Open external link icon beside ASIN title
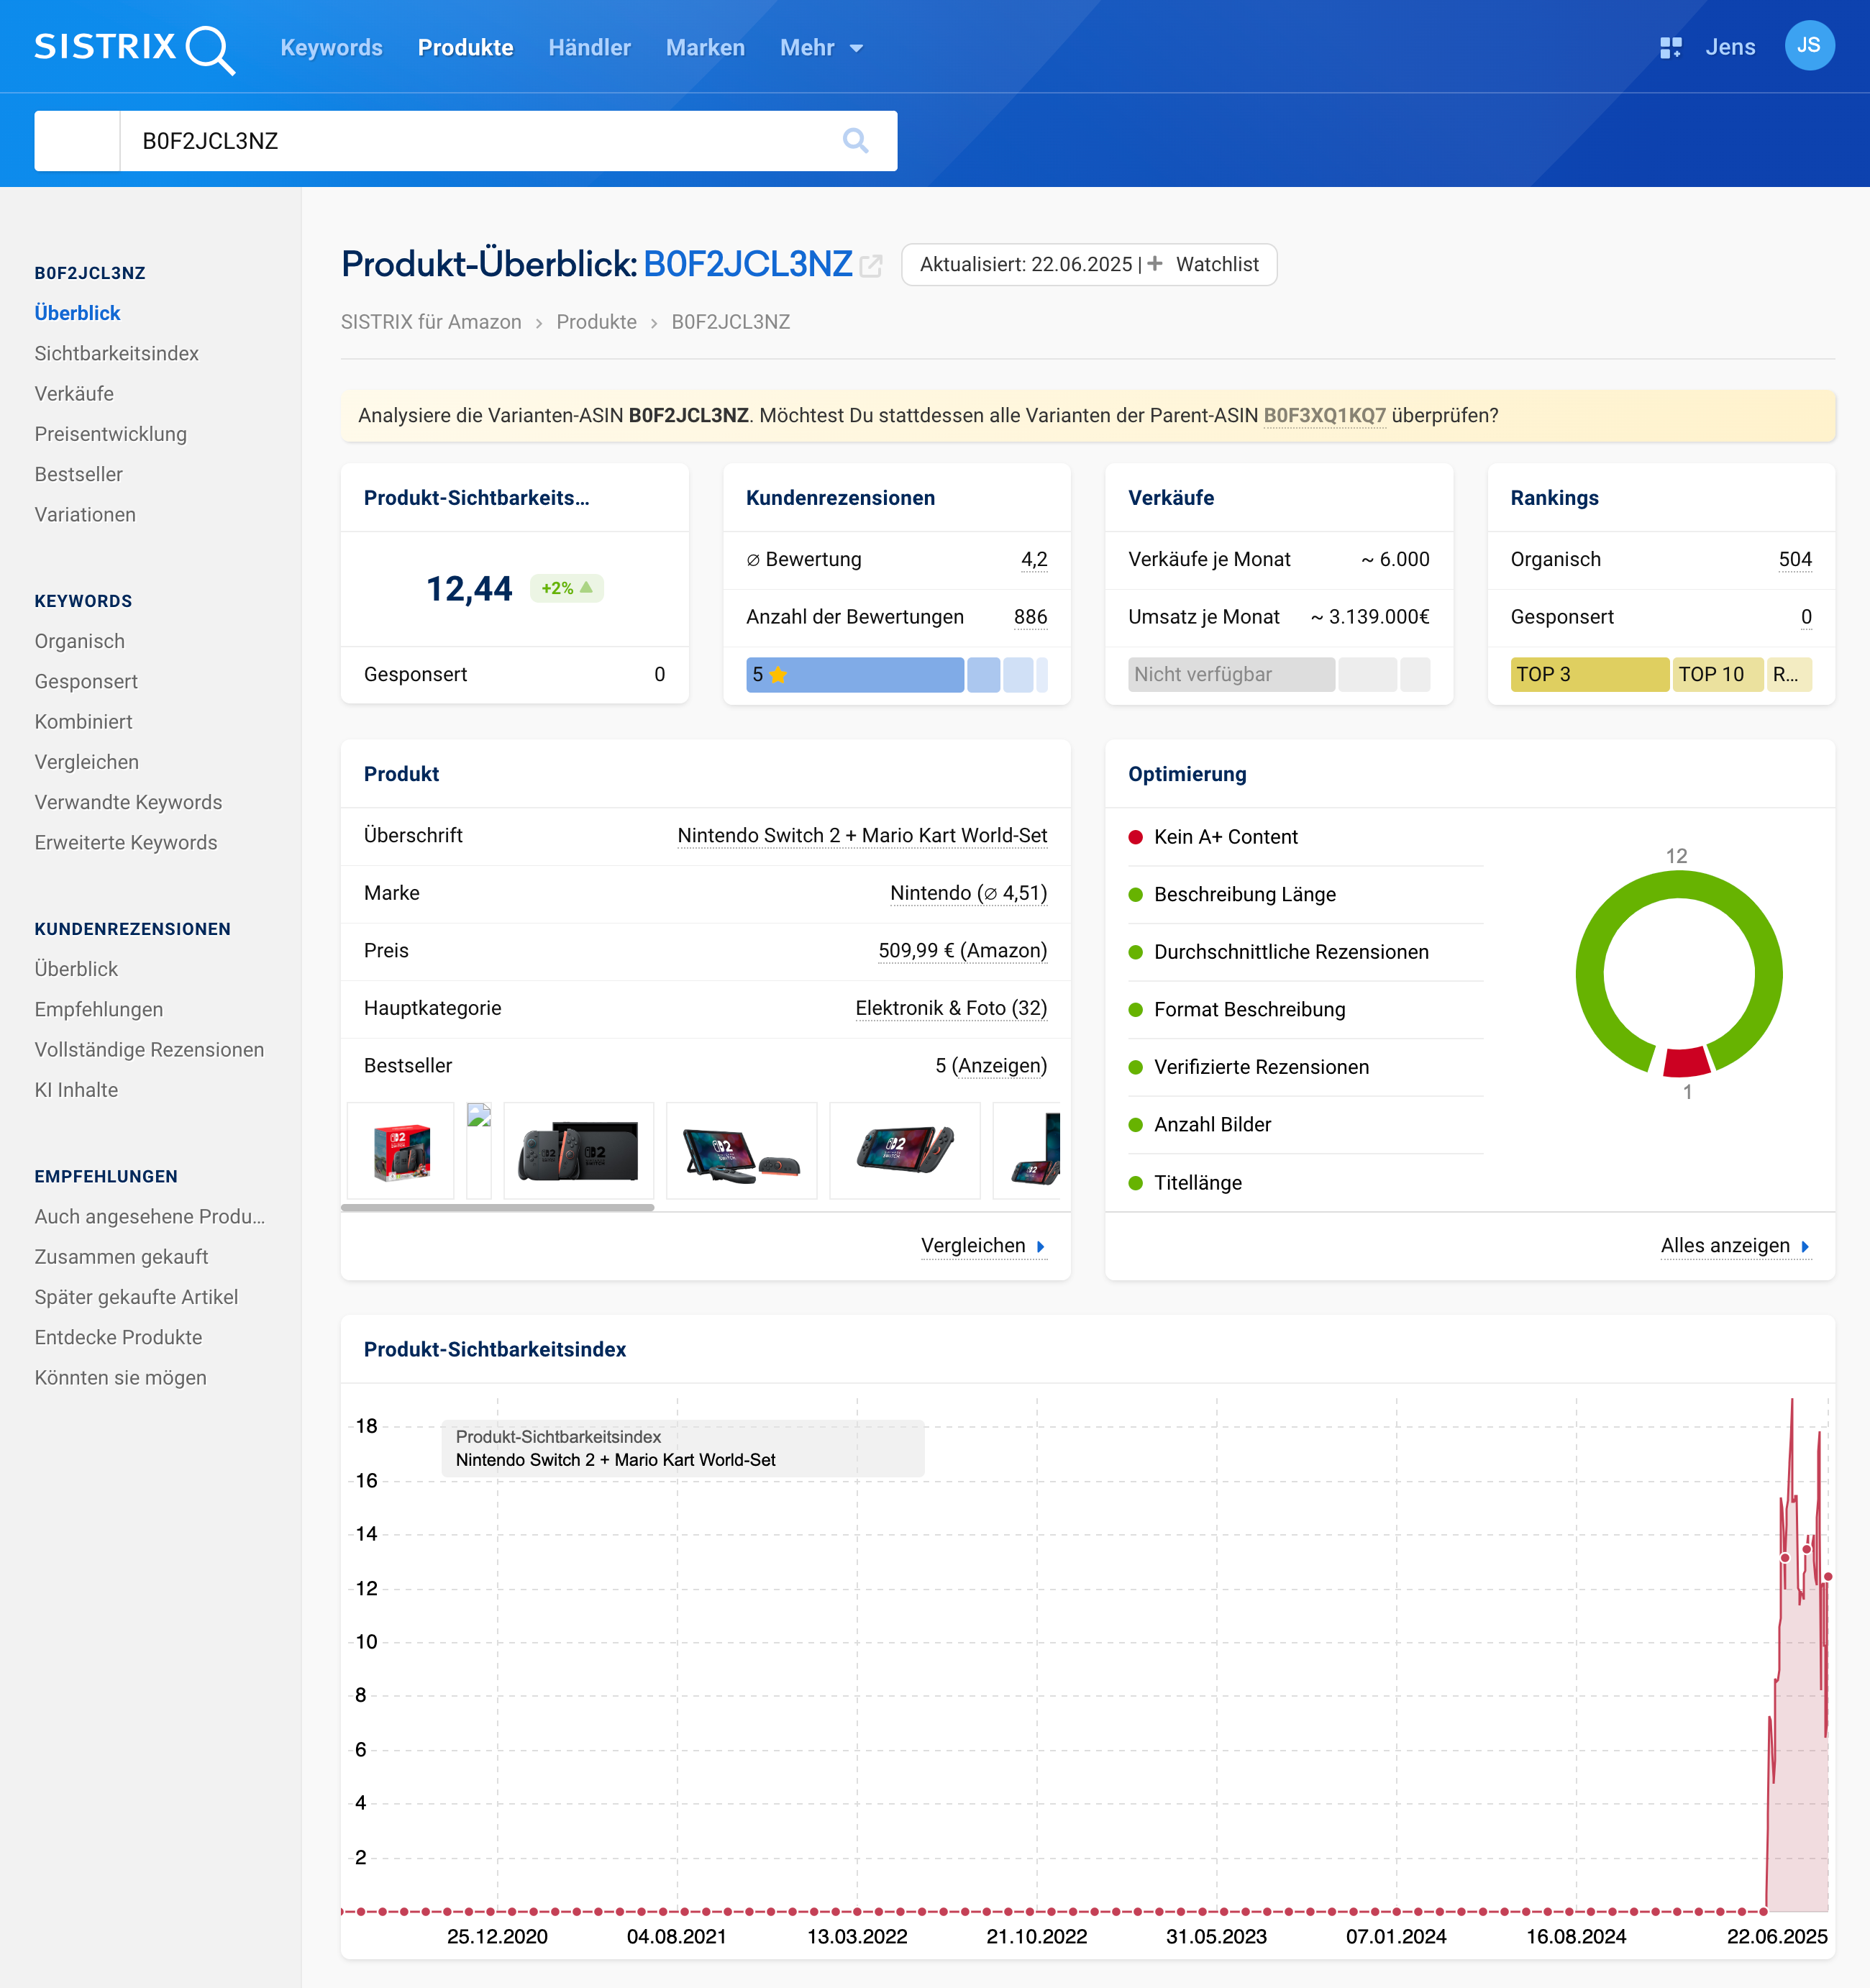 (871, 266)
